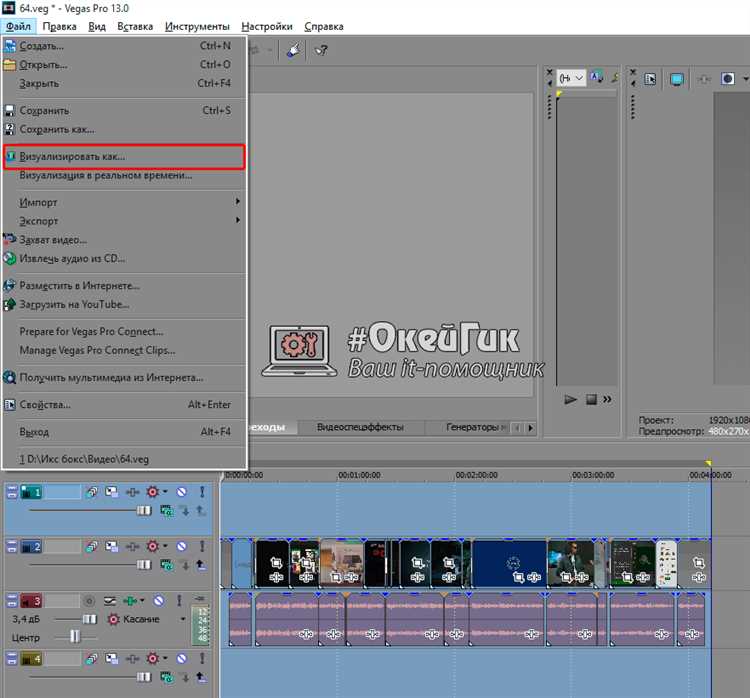This screenshot has width=750, height=698.
Task: Solo video track 1
Action: point(202,492)
